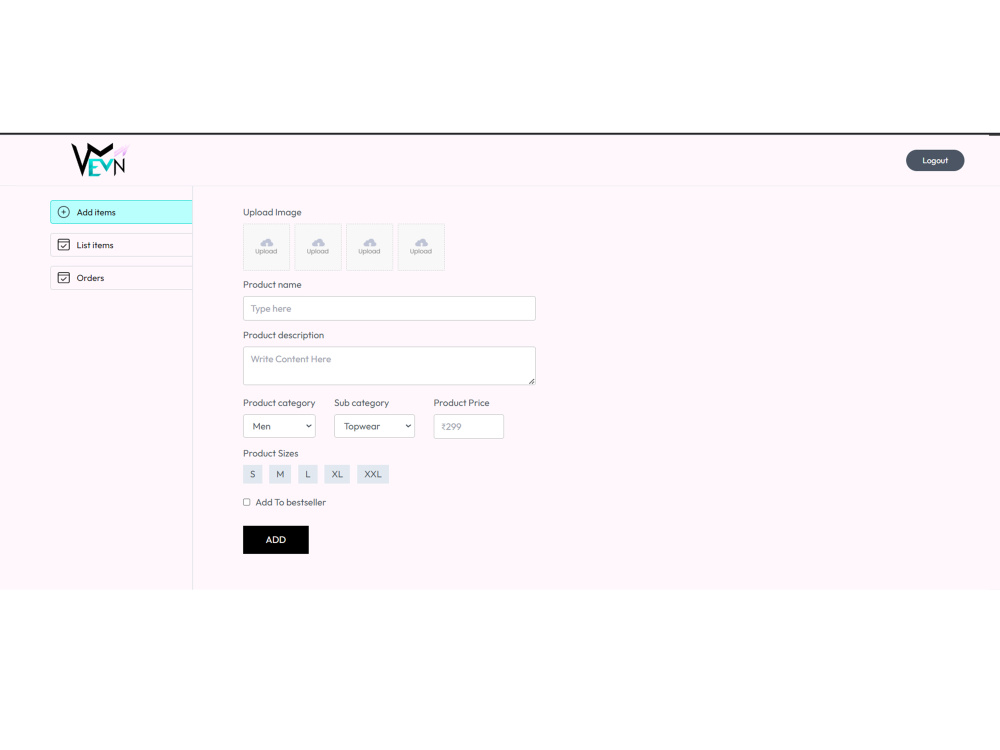Submit the product with the ADD button
Viewport: 1000px width, 750px height.
coord(276,540)
